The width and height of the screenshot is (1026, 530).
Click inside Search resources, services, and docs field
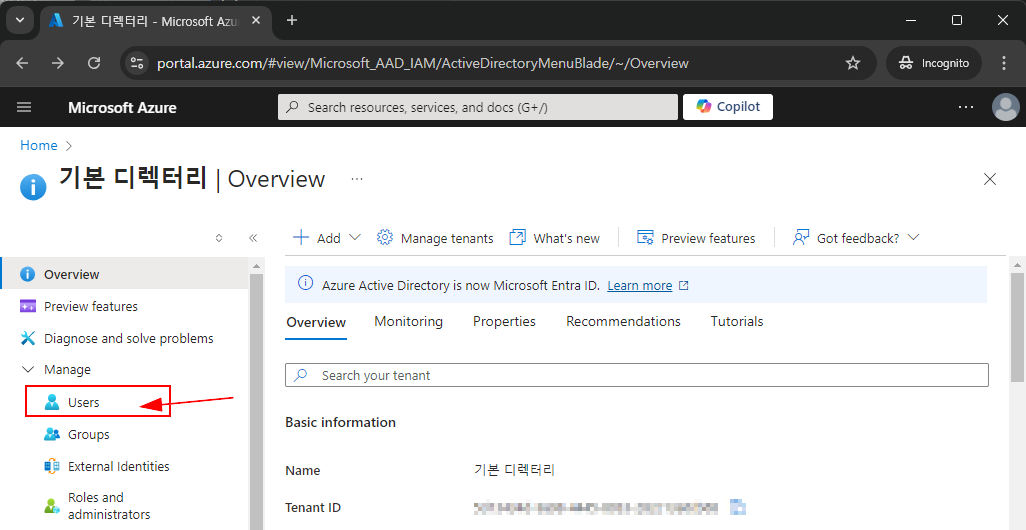[x=478, y=107]
